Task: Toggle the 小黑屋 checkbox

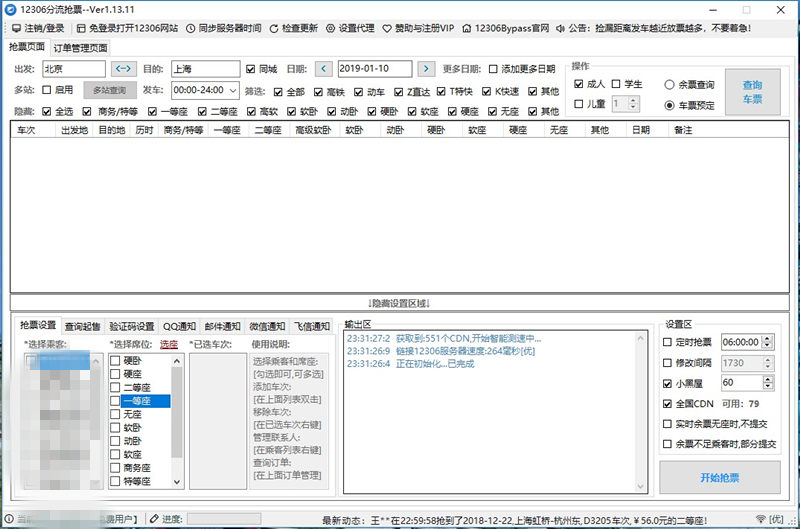Action: tap(667, 383)
